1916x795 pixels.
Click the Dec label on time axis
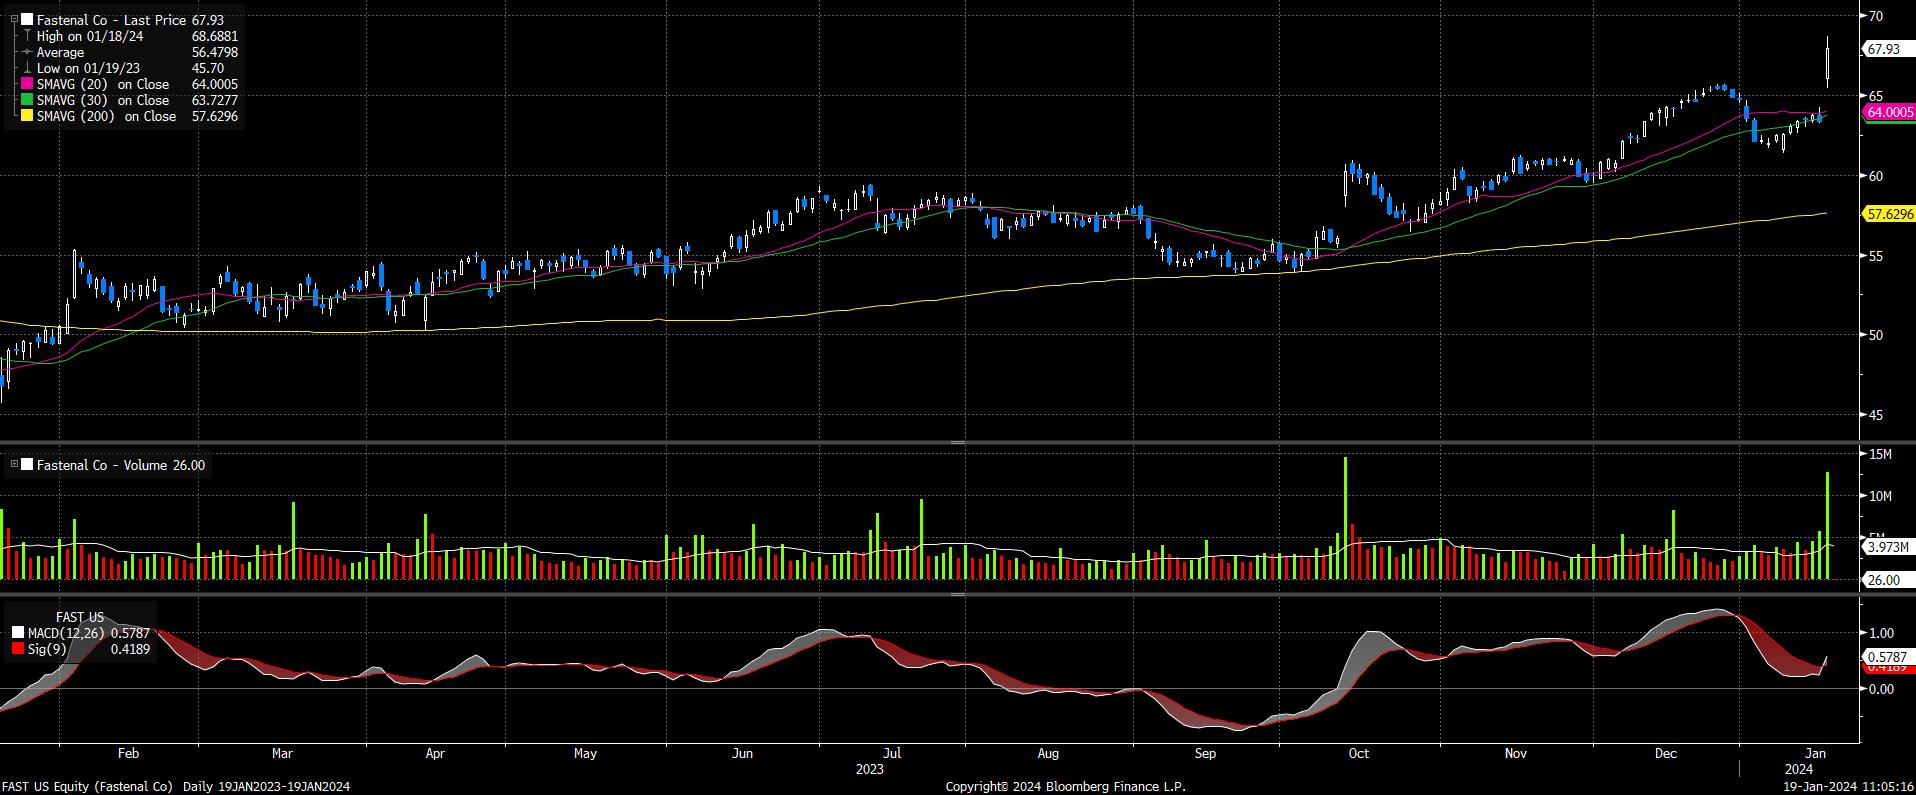tap(1665, 753)
